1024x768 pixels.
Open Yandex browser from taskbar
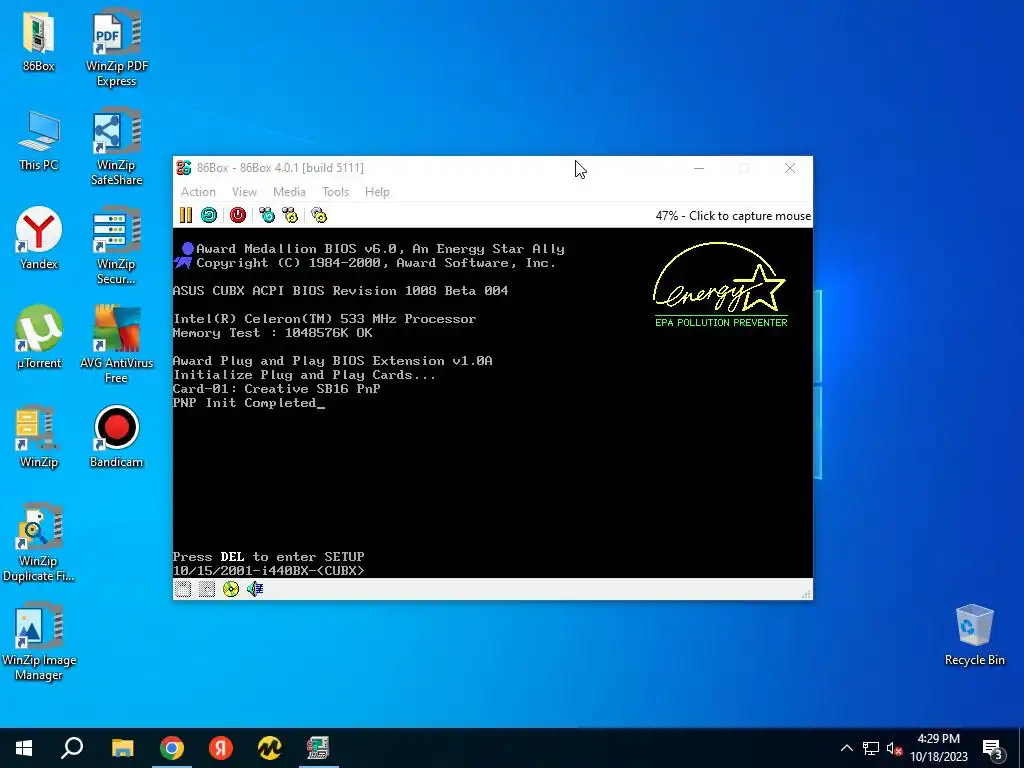(221, 748)
